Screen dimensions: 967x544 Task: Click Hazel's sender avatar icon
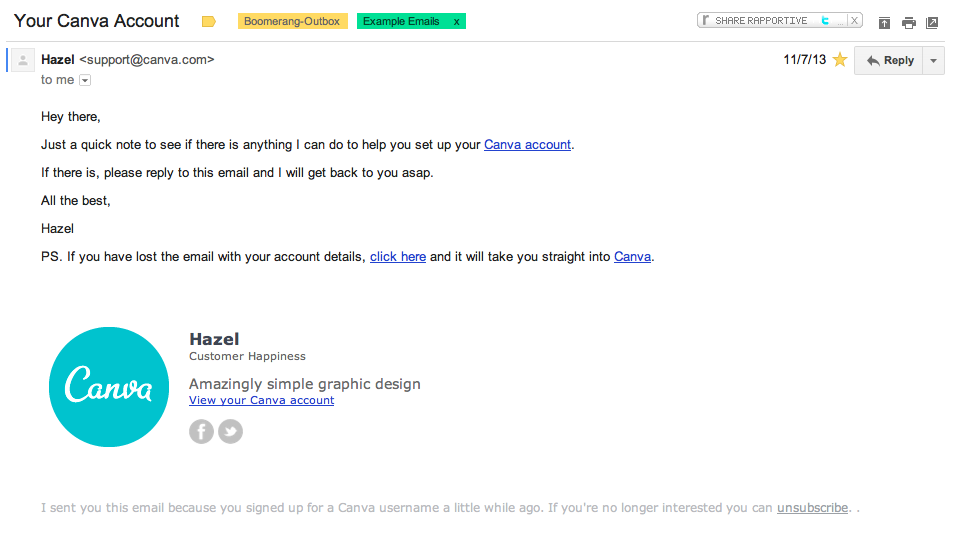click(x=23, y=60)
